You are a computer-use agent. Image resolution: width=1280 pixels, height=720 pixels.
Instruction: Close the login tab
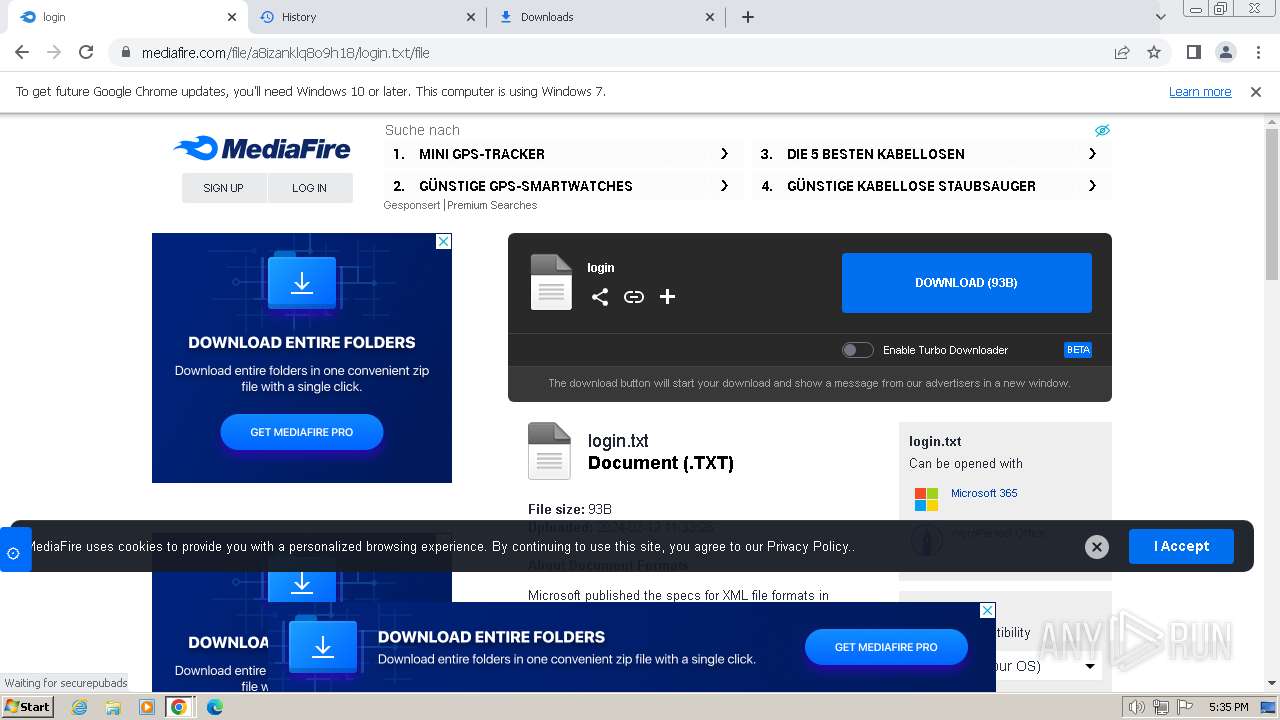click(x=232, y=17)
